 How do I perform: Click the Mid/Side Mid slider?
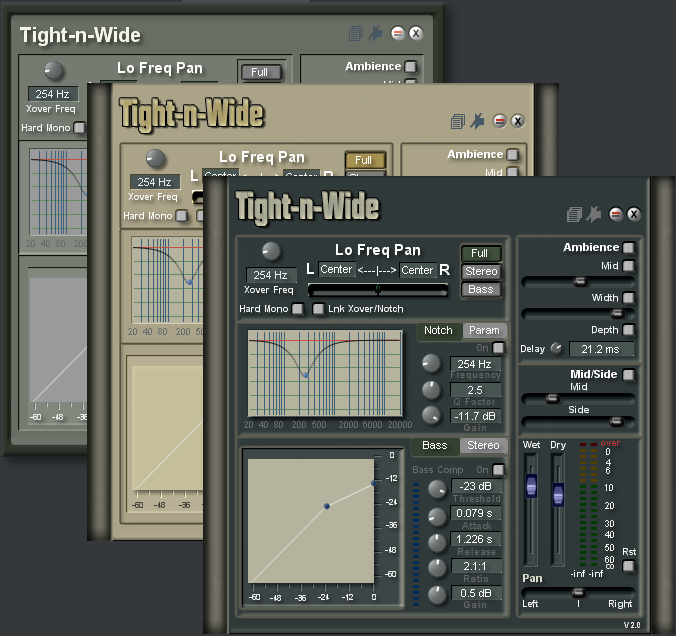pos(578,399)
